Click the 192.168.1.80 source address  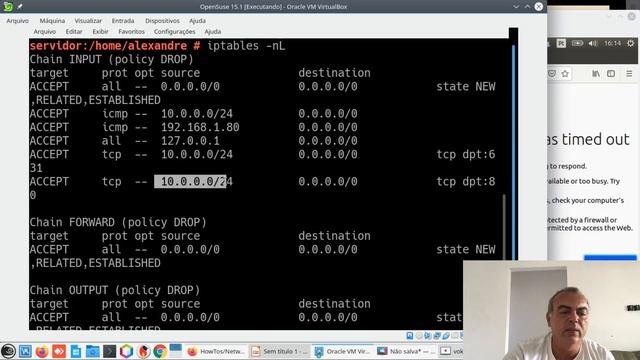tap(200, 127)
